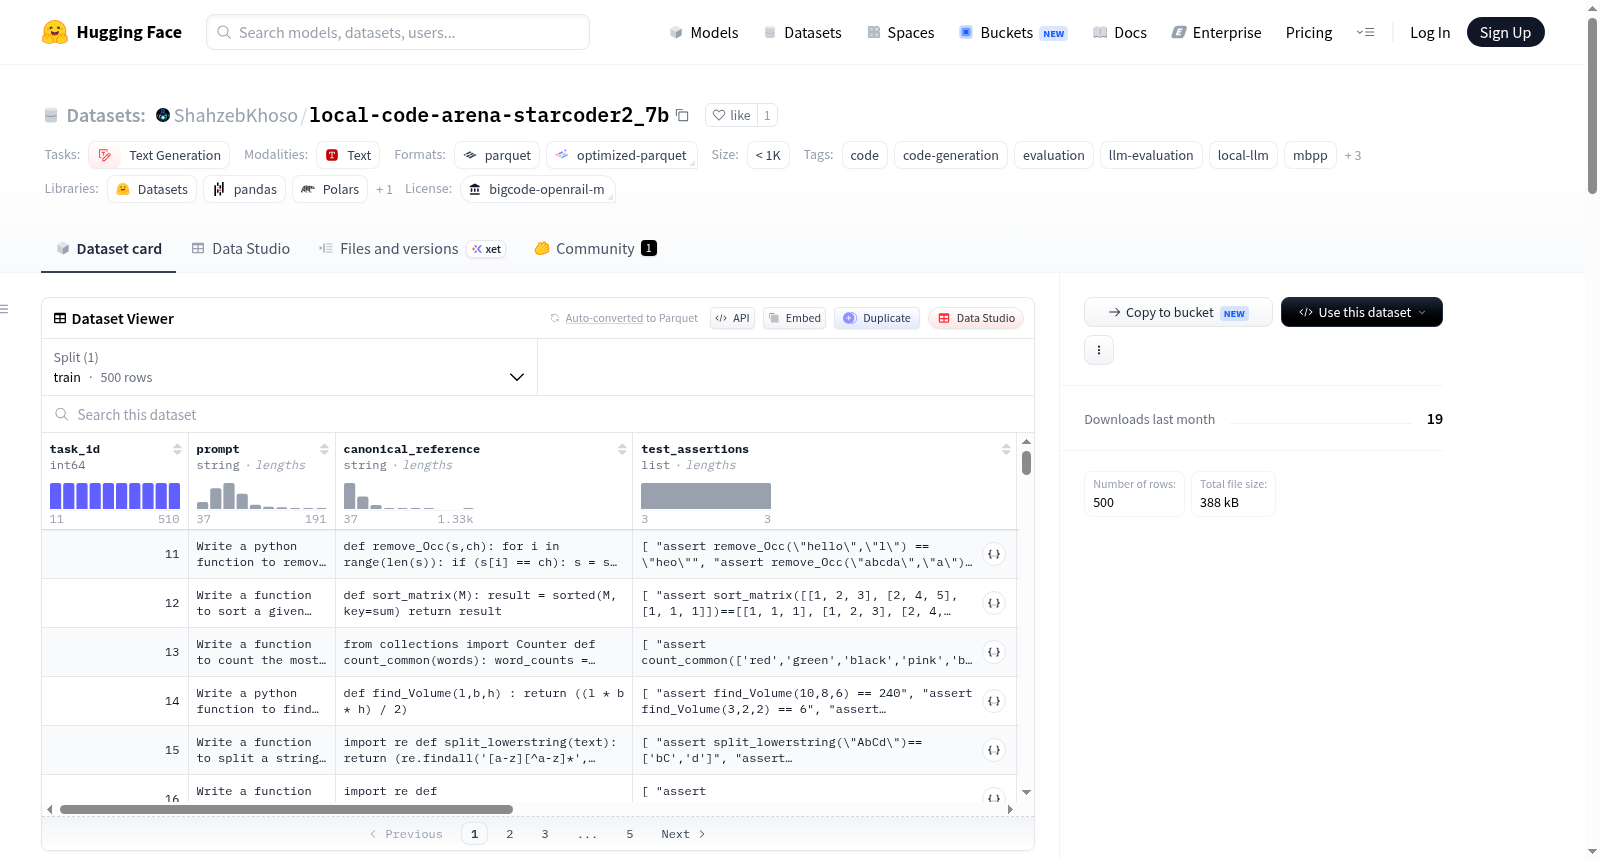Expand JSON icon for row 14

click(994, 701)
